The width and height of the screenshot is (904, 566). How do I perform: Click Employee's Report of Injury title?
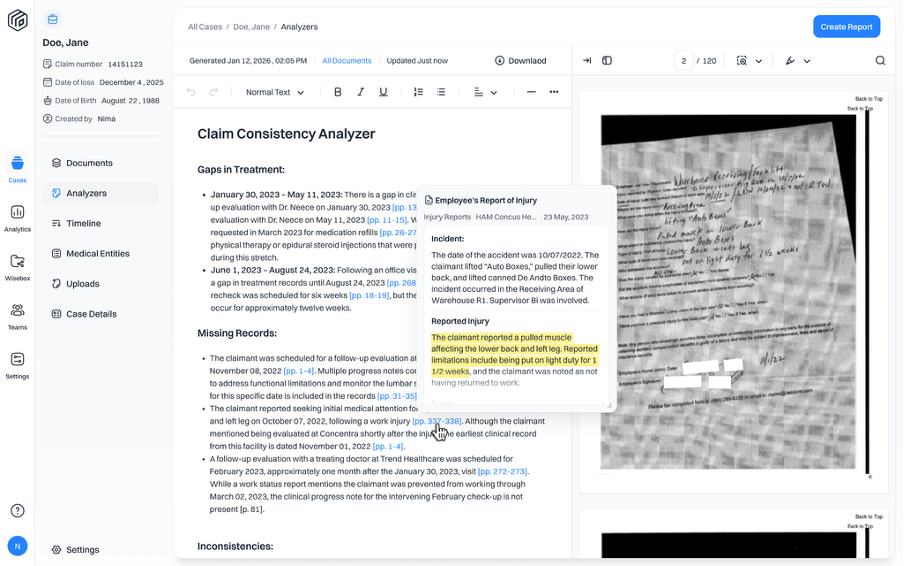(x=485, y=201)
